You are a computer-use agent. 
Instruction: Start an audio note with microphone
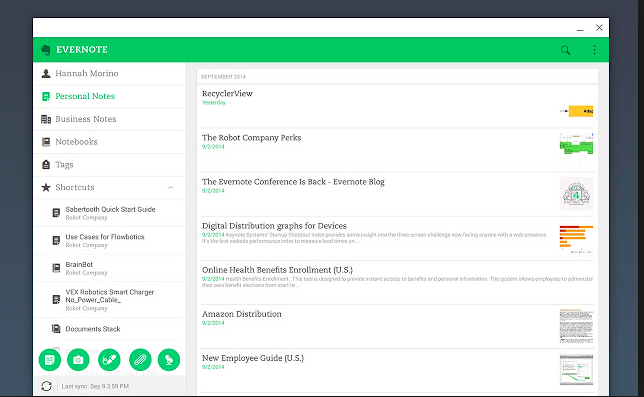[169, 360]
